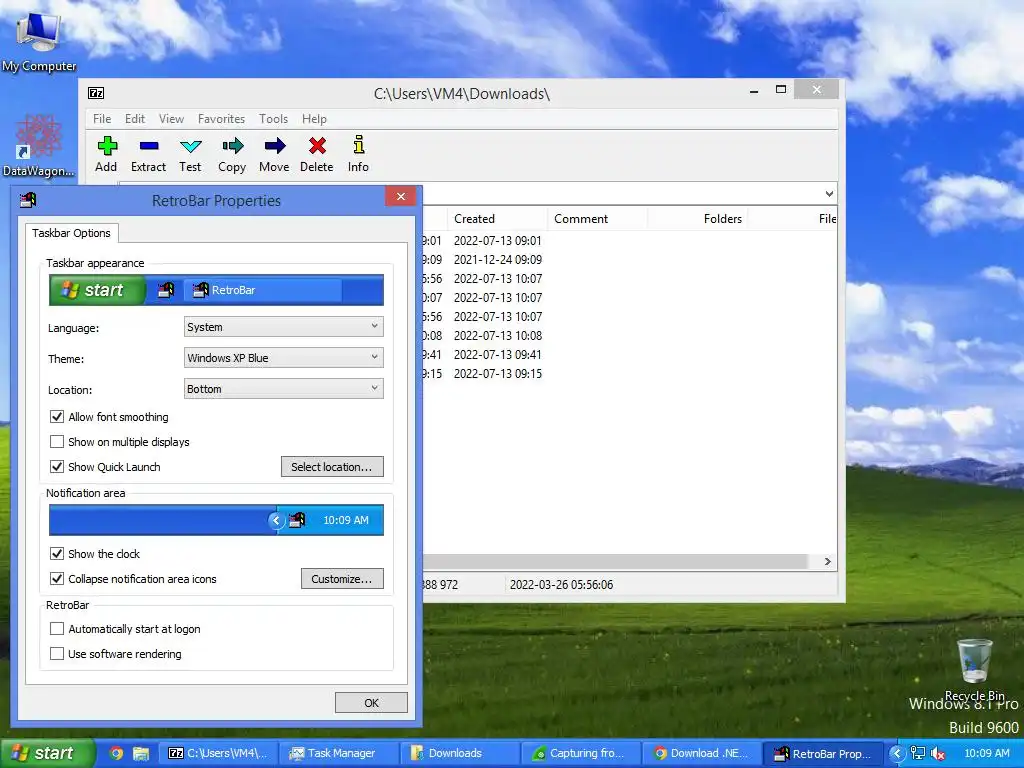Click the network icon in system tray

(x=918, y=753)
